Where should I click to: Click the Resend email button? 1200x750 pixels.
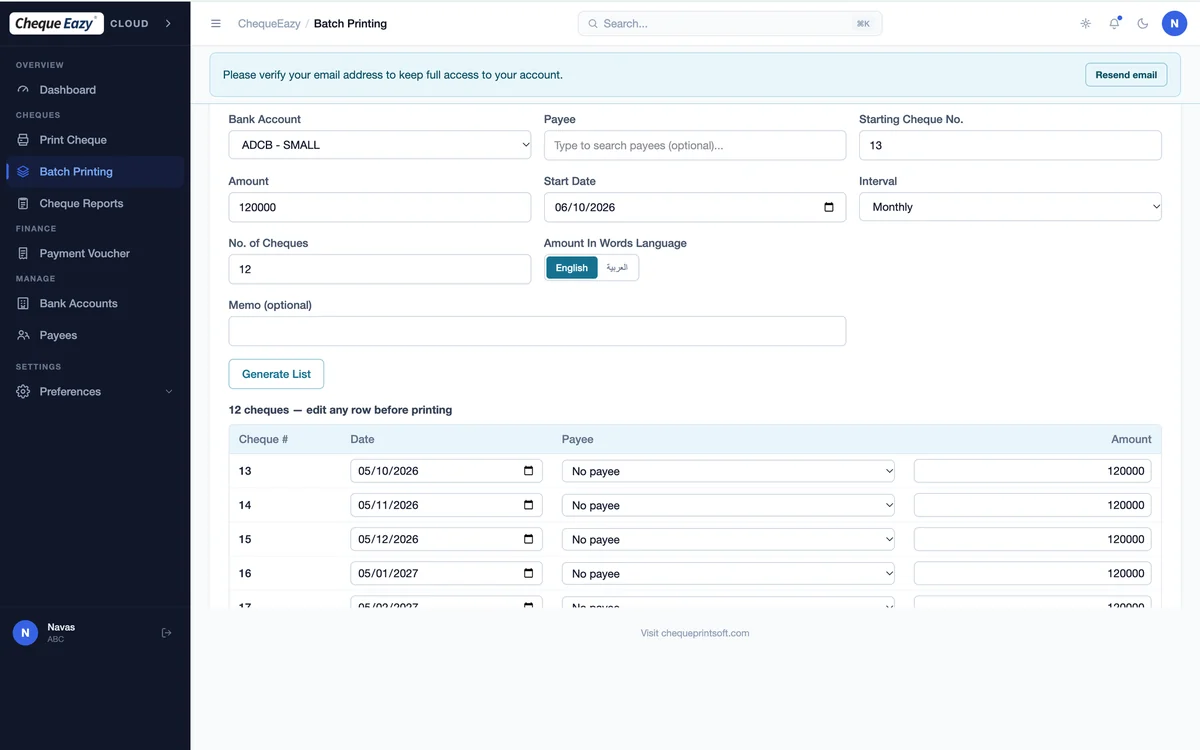click(x=1126, y=75)
